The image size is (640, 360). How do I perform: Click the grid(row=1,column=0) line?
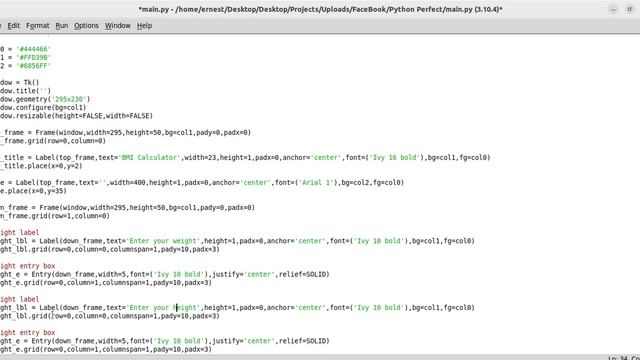point(55,216)
